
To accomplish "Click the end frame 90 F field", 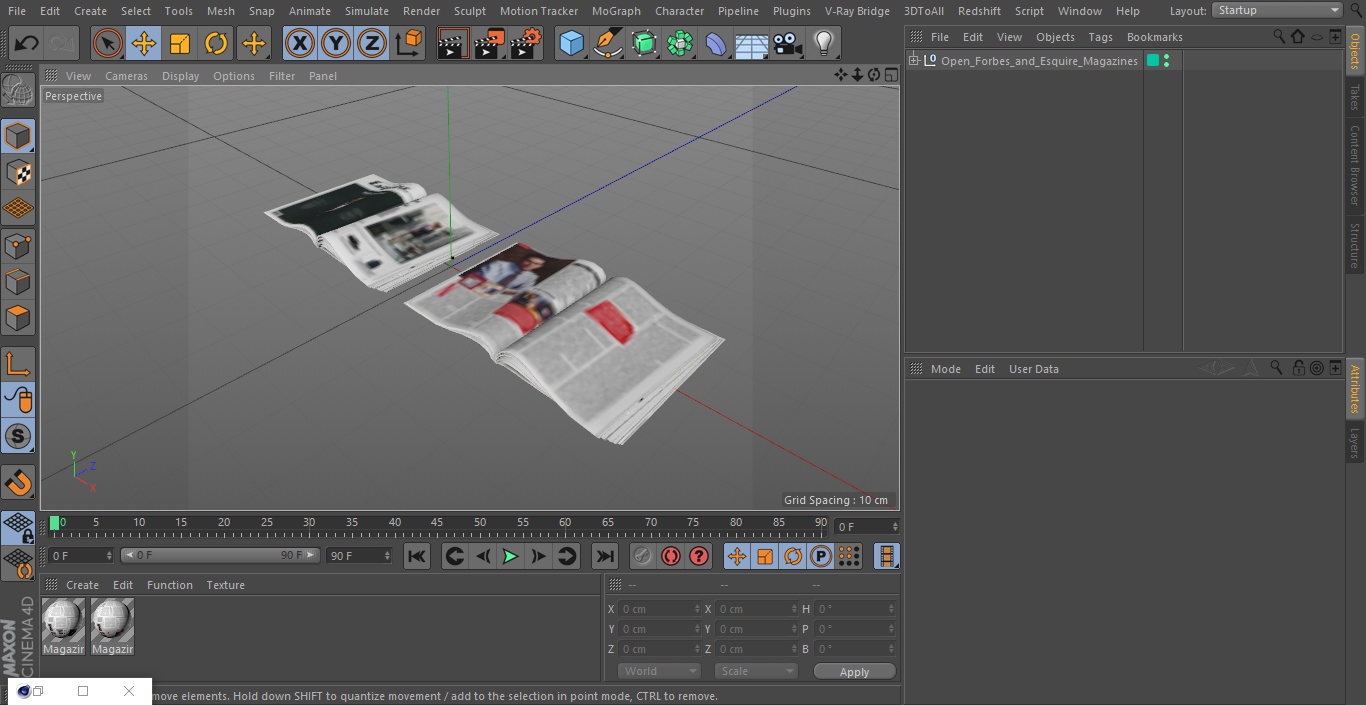I will [359, 555].
